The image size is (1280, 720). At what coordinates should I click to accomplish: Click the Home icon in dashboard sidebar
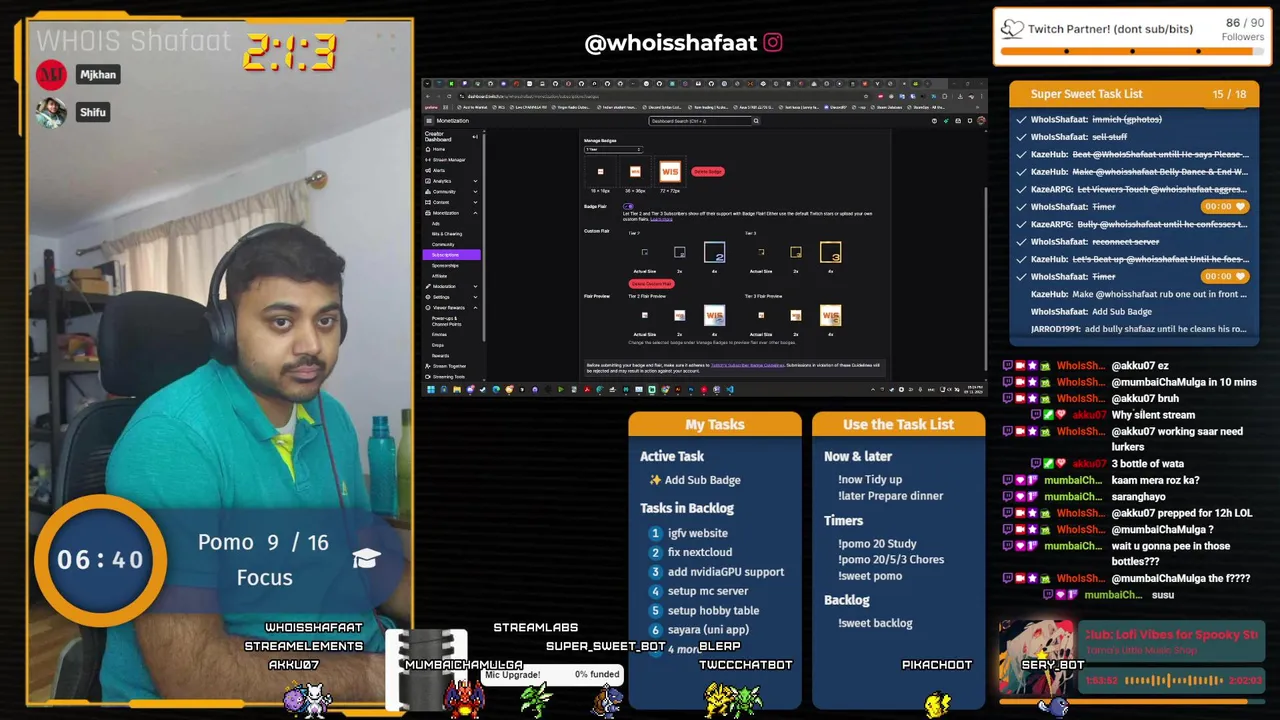point(428,149)
